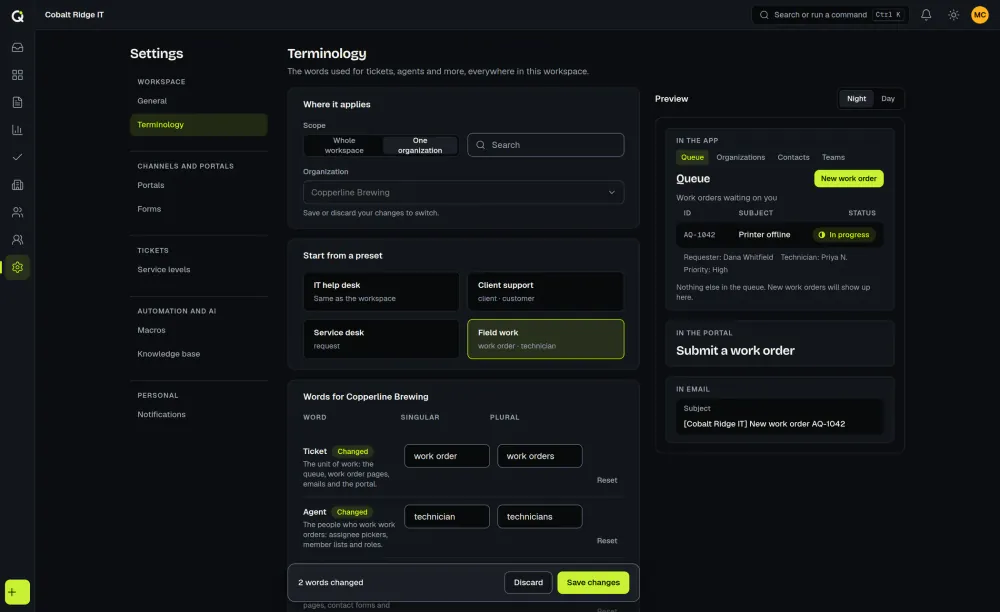
Task: Click 'Requester: Dana Whitfield' text
Action: click(x=728, y=258)
